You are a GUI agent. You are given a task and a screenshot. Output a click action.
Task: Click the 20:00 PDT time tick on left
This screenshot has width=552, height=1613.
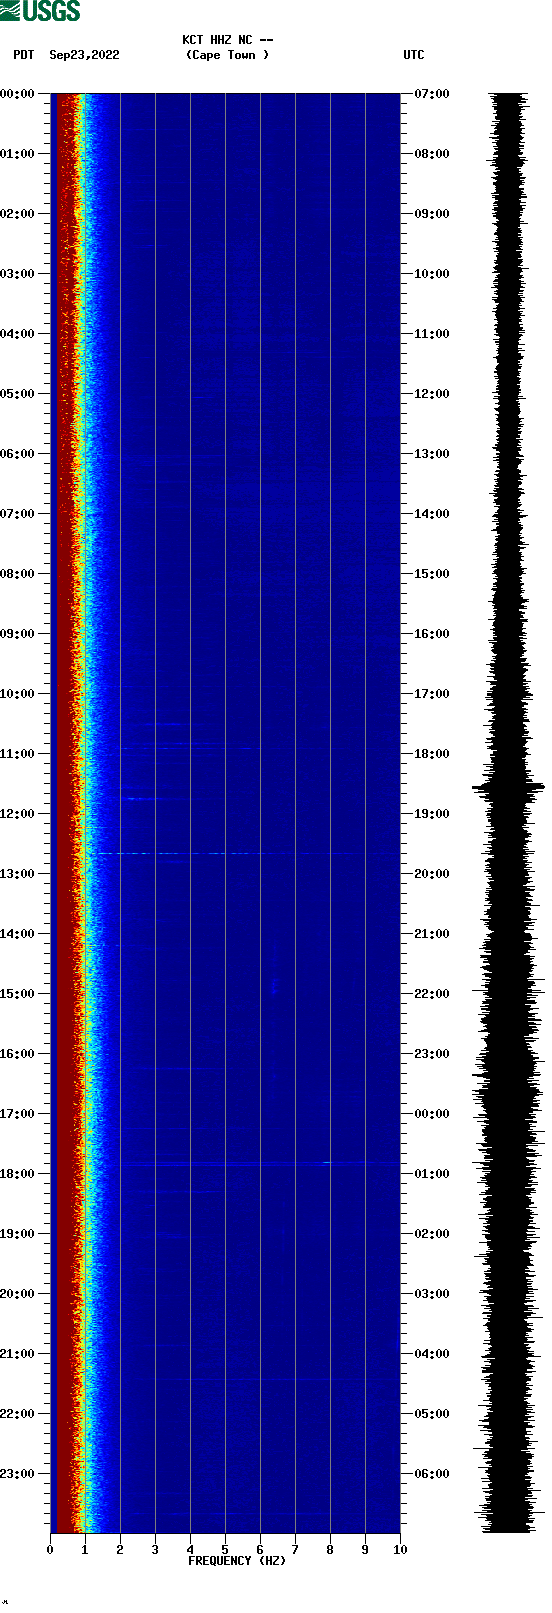click(x=17, y=1294)
